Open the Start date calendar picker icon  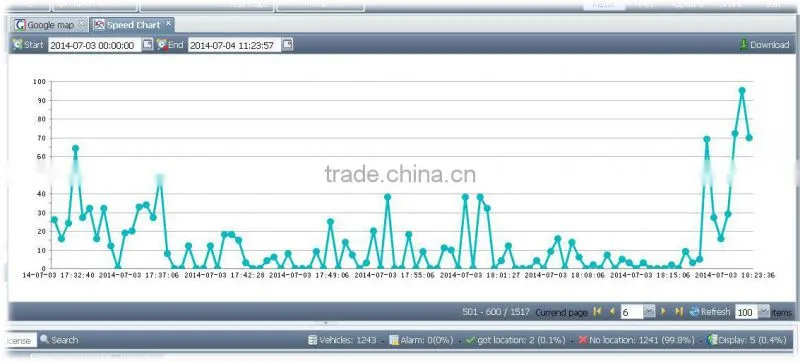tap(147, 44)
